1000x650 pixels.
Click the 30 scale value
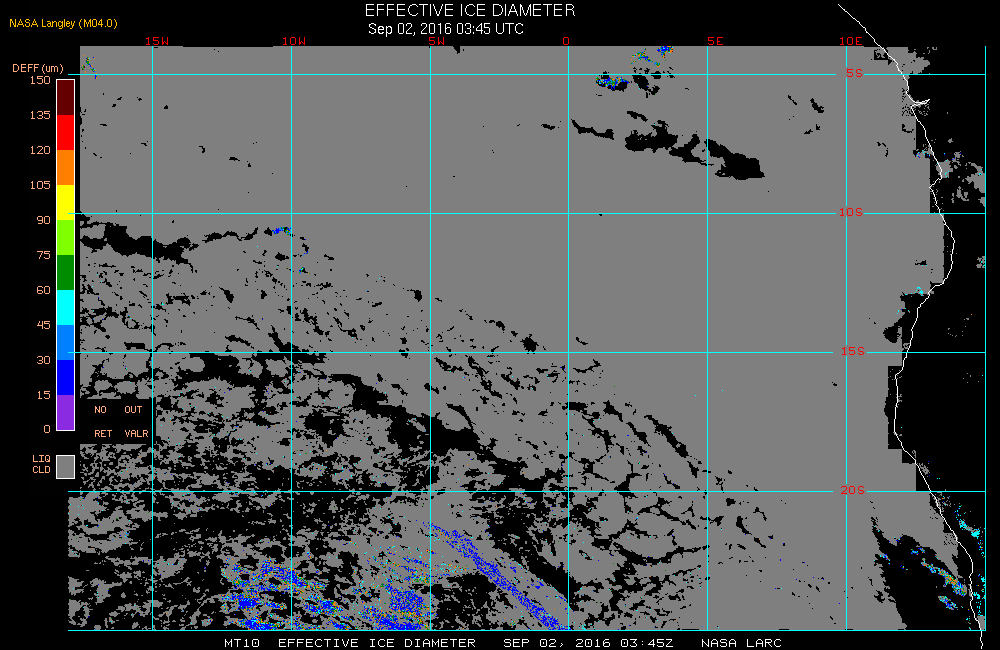[43, 361]
